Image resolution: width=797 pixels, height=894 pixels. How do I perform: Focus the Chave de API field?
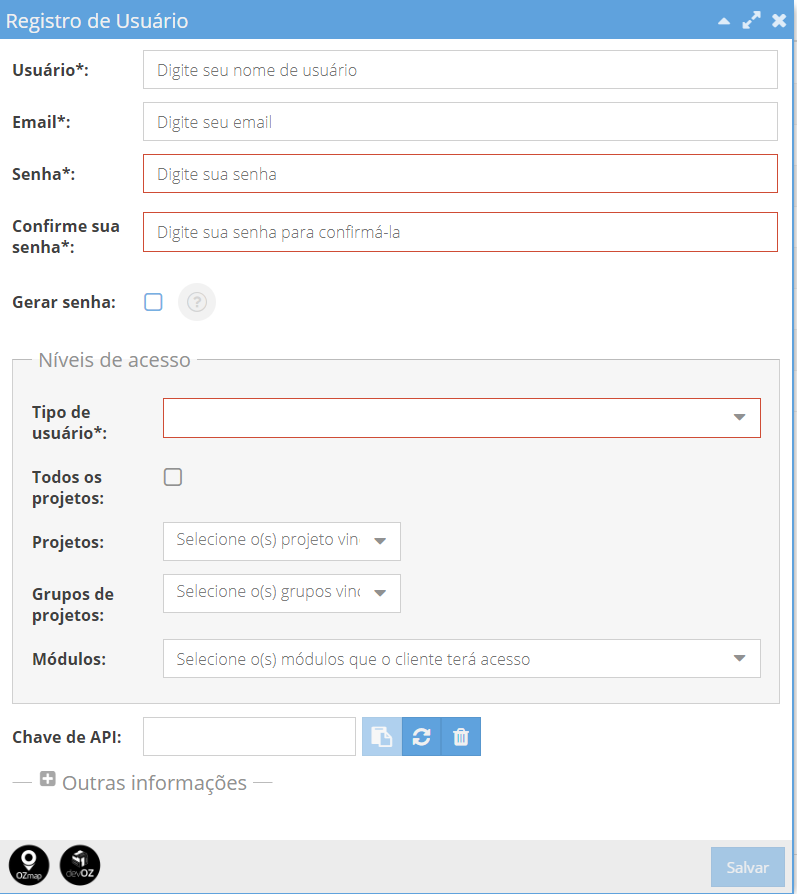(x=249, y=737)
